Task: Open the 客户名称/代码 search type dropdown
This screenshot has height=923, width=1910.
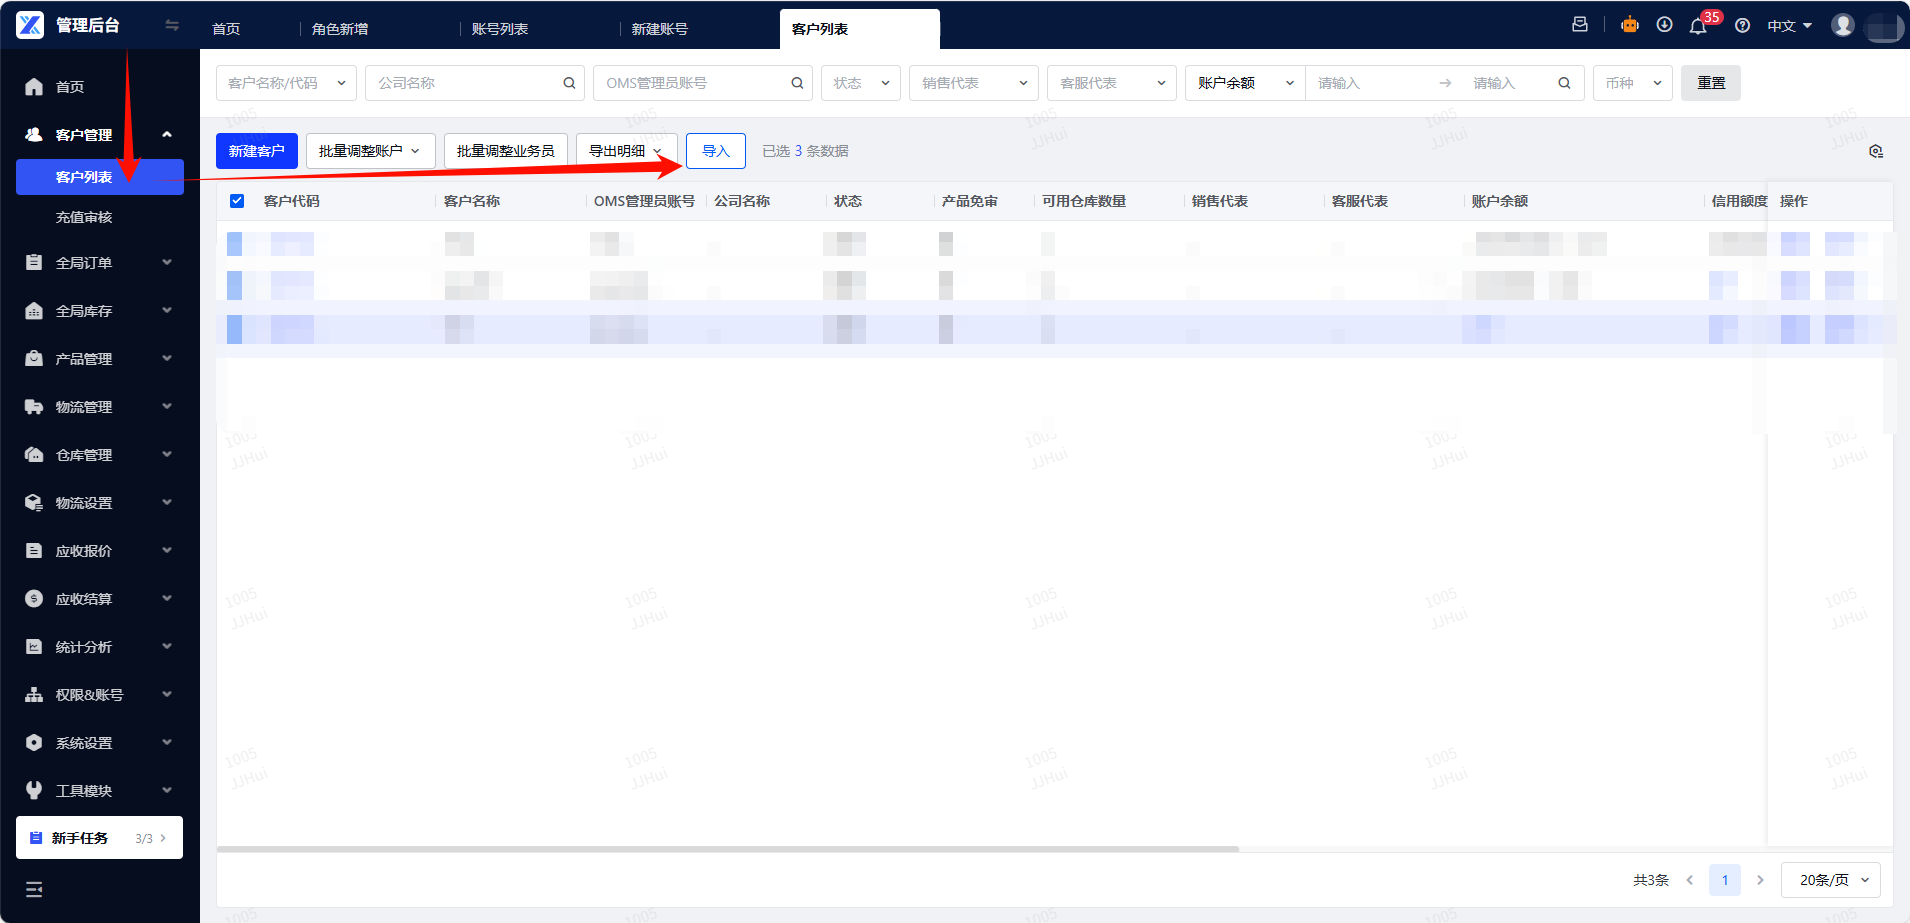Action: coord(286,83)
